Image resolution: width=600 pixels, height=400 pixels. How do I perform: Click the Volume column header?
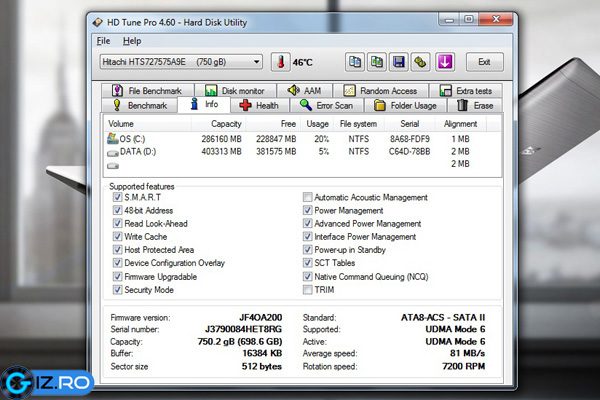click(147, 124)
